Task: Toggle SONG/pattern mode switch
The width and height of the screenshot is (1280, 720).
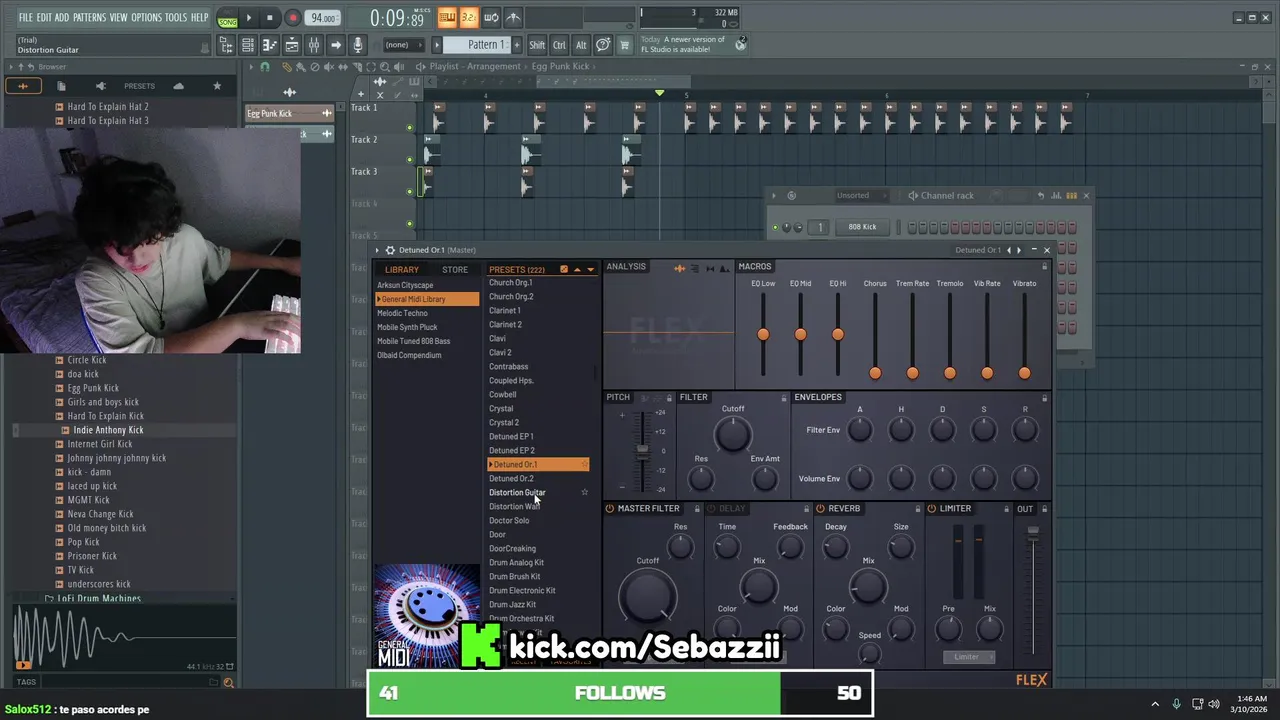Action: click(x=227, y=18)
